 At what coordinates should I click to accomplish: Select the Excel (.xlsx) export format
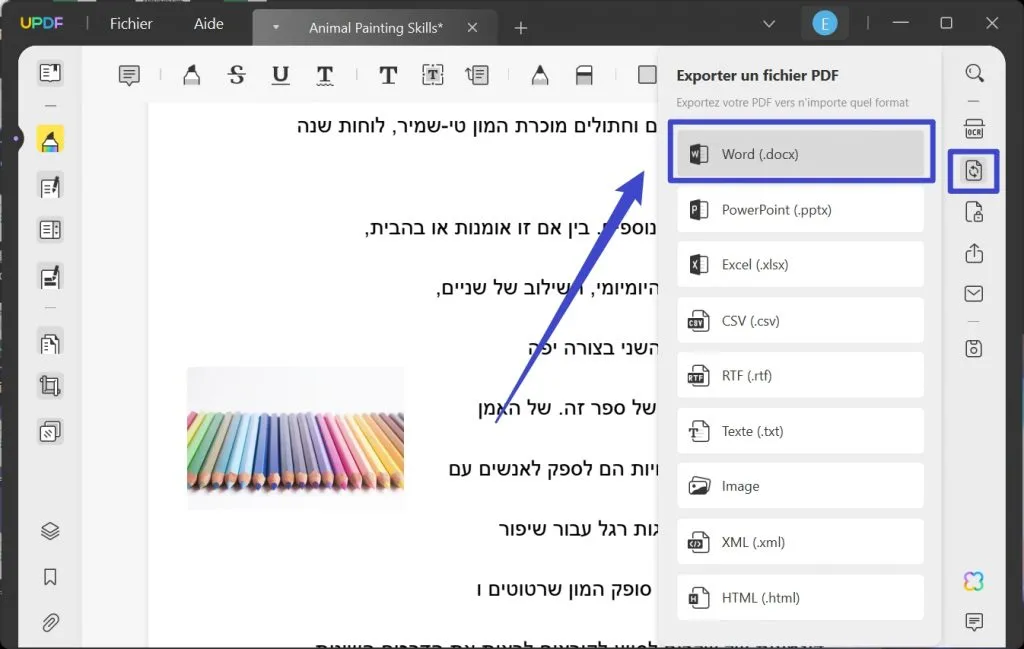click(800, 264)
